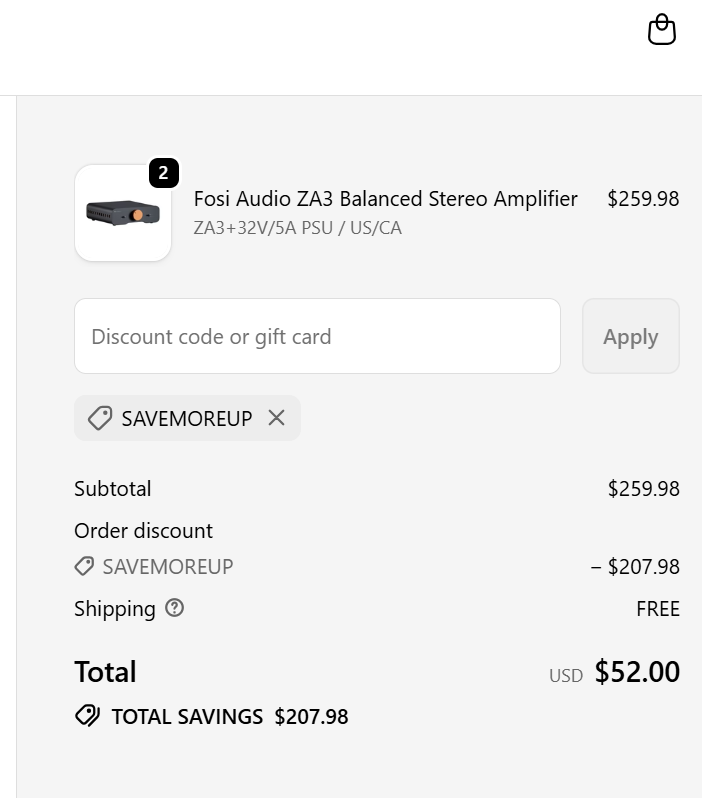Open the shopping bag cart icon

click(662, 30)
